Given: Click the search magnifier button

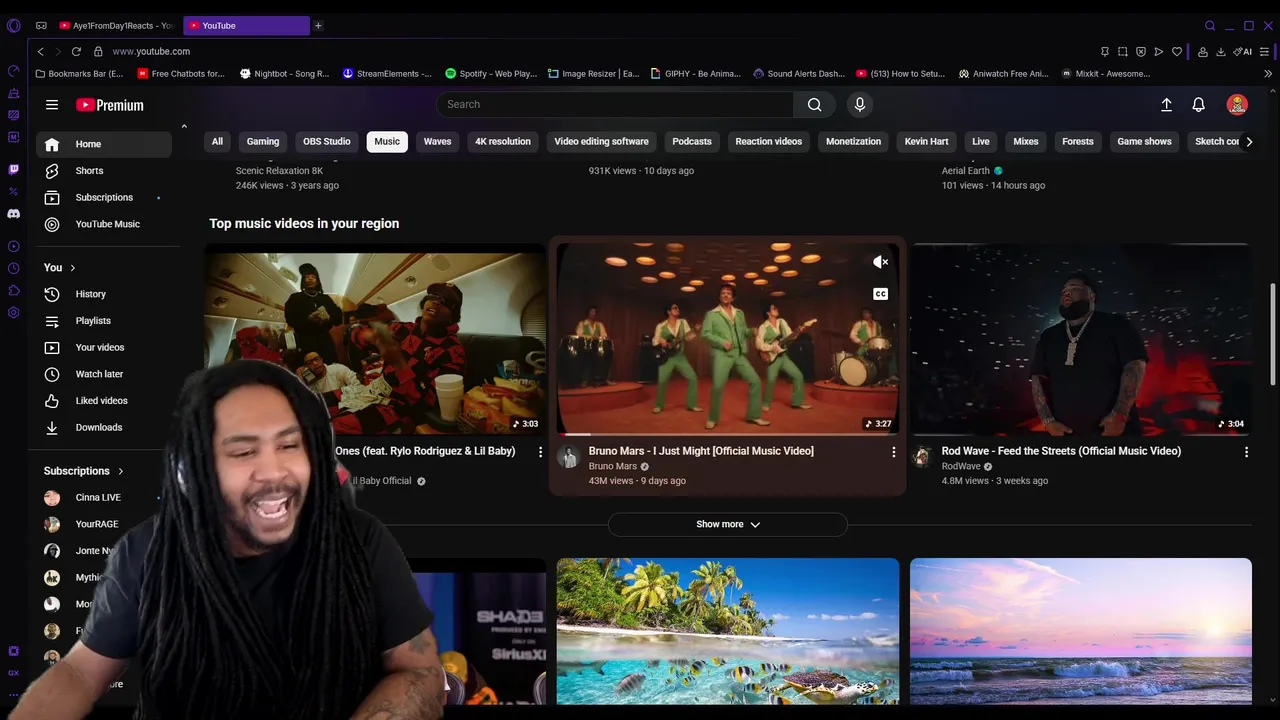Looking at the screenshot, I should [x=814, y=104].
